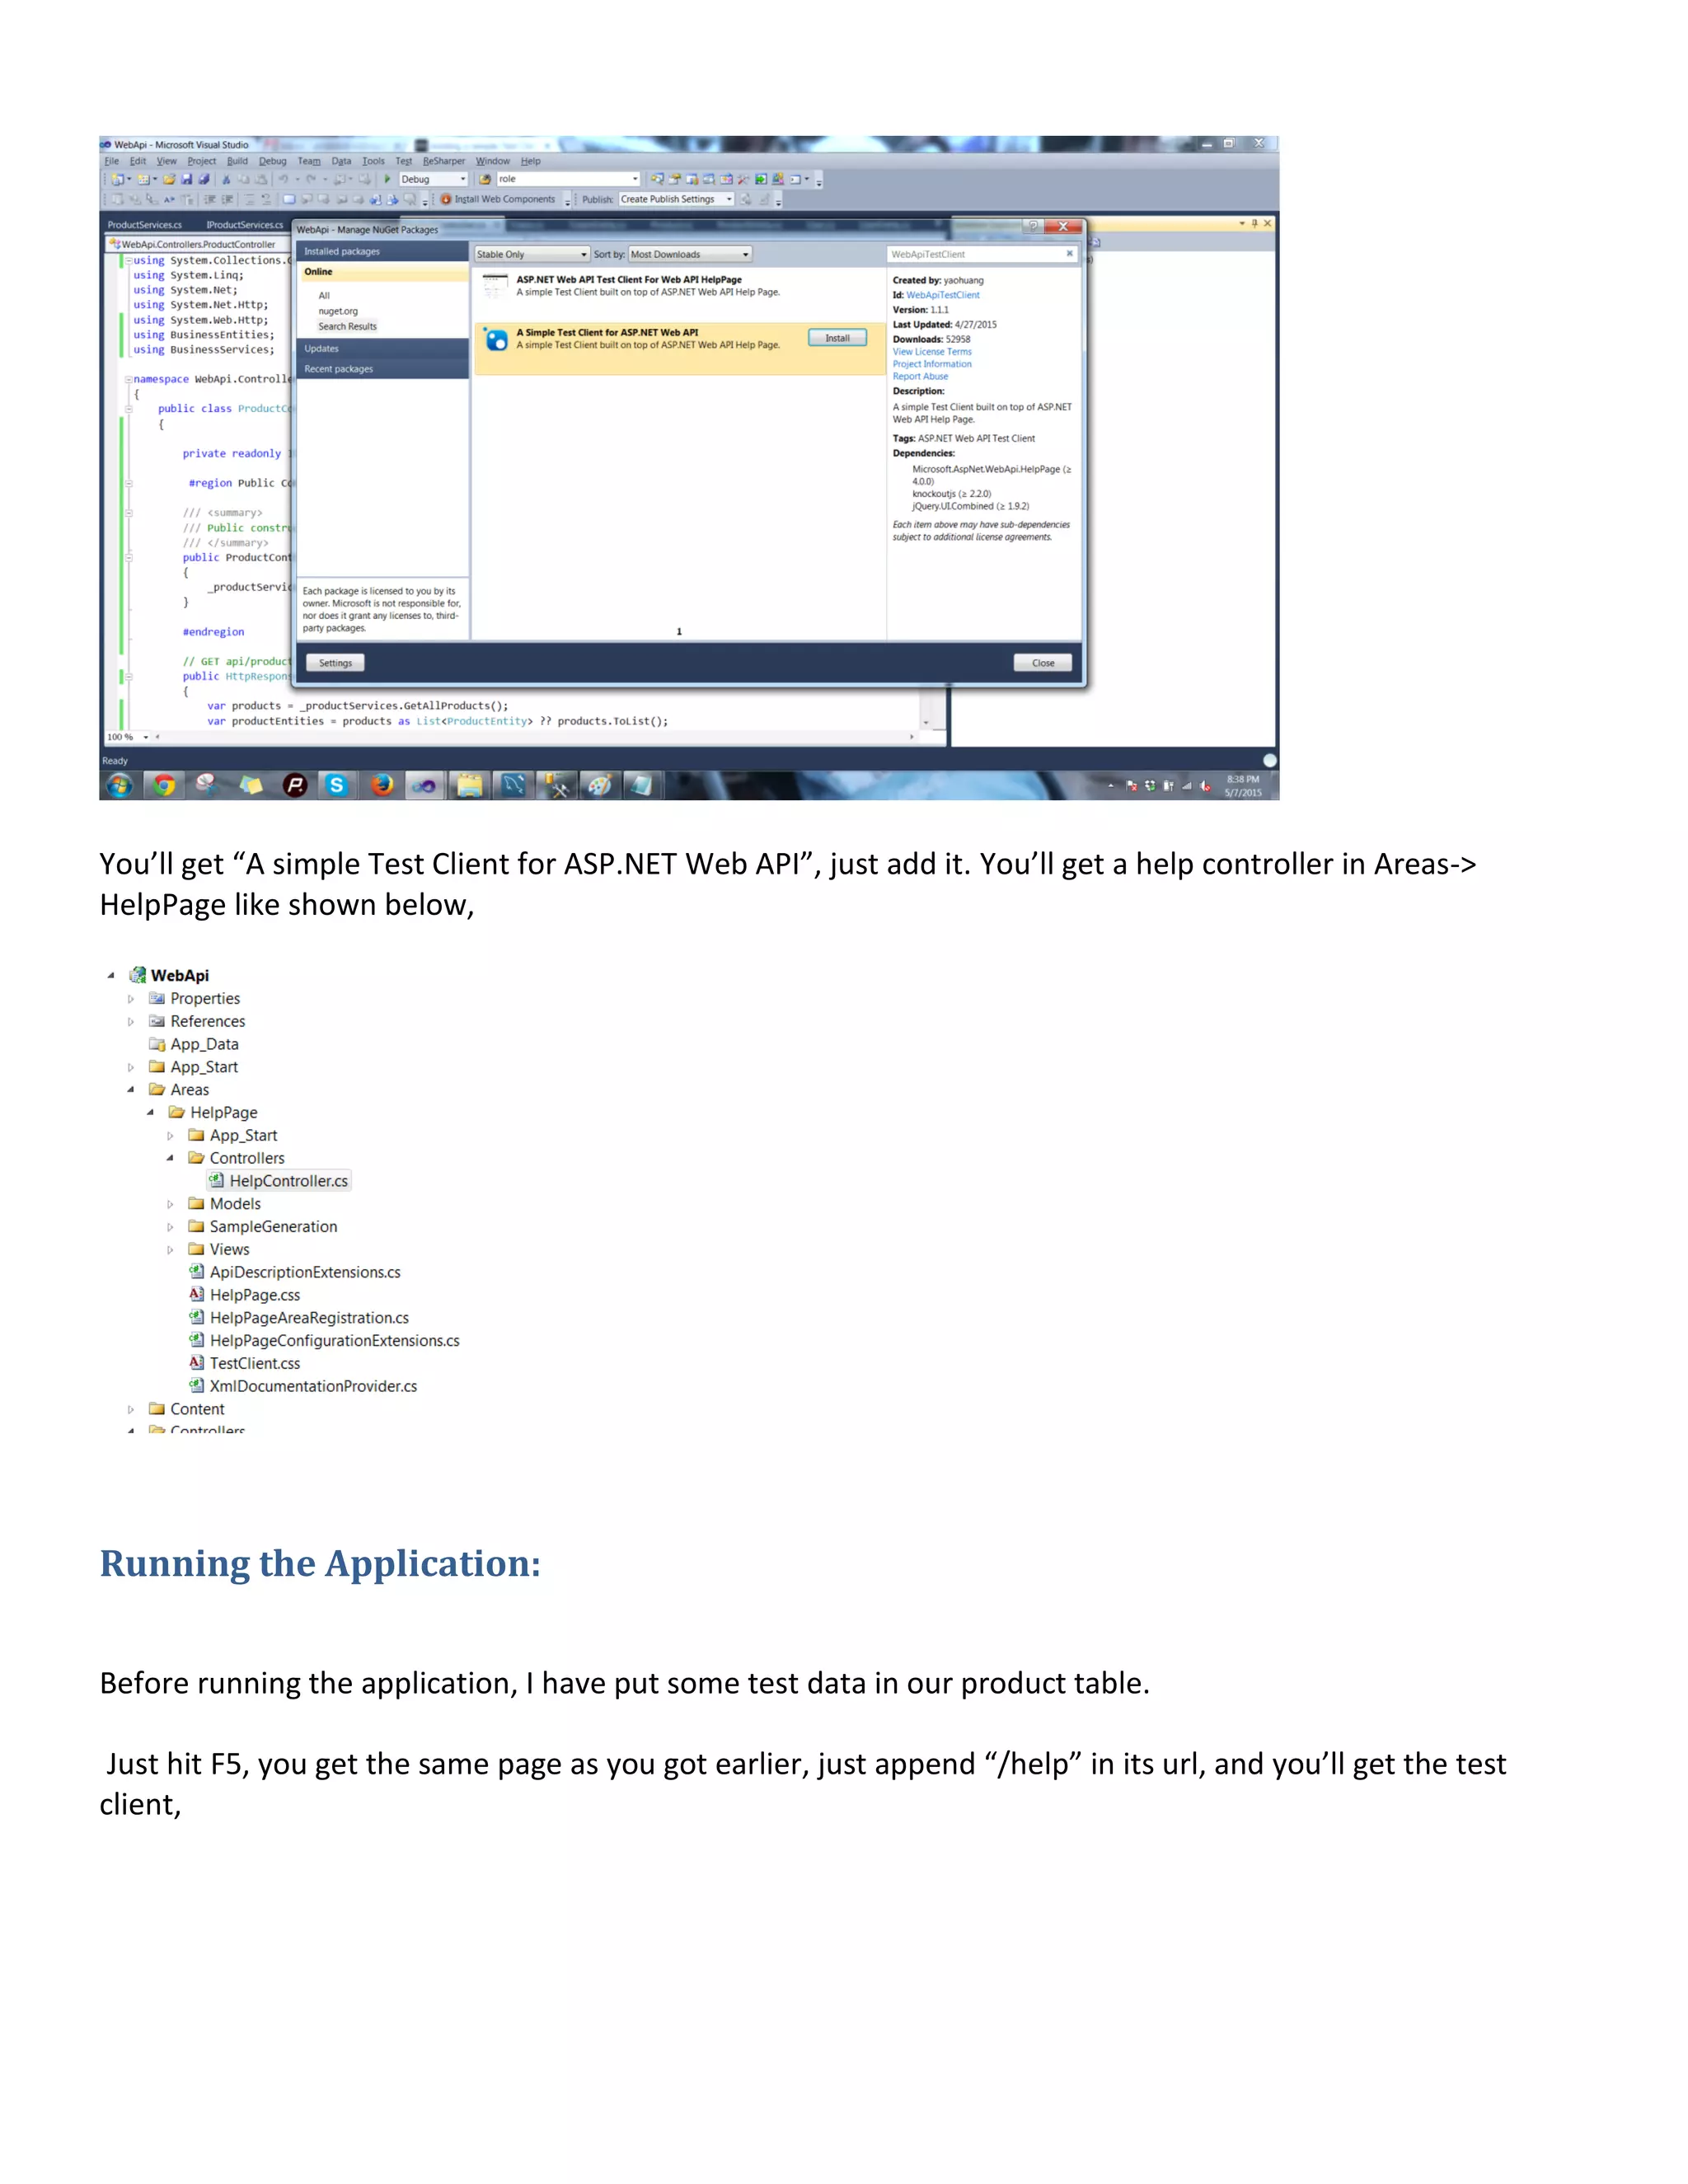Viewport: 1688px width, 2184px height.
Task: Click the New Project toolbar icon
Action: [x=118, y=179]
